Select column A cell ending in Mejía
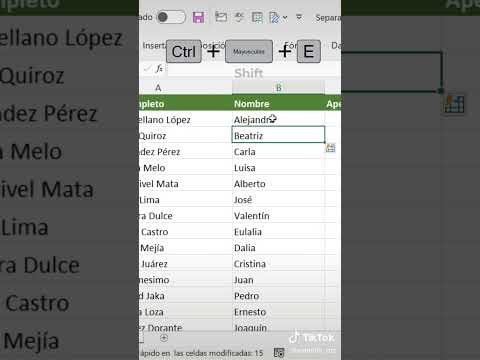This screenshot has width=480, height=360. coord(185,247)
